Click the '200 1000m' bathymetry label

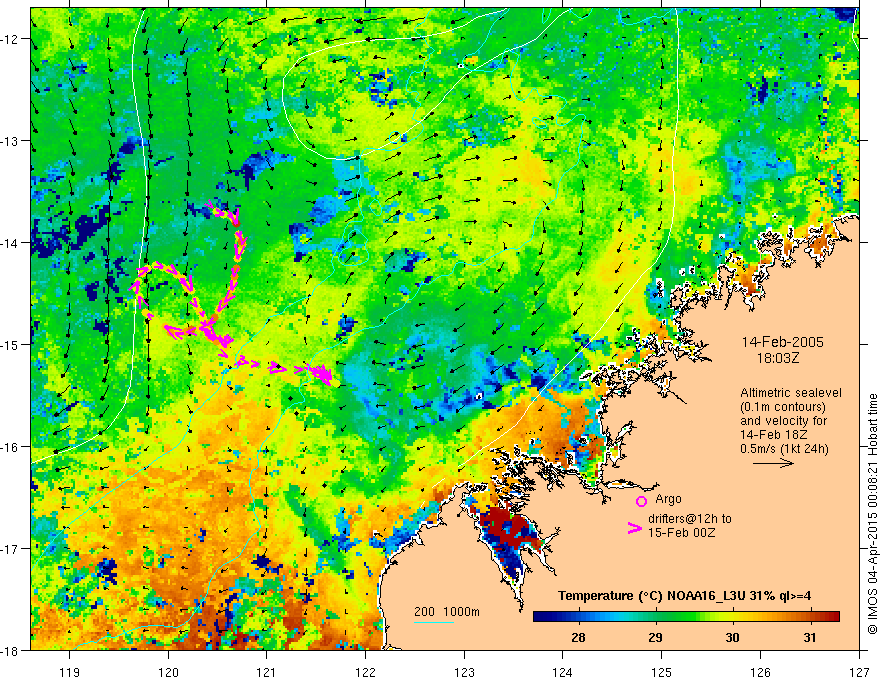tap(447, 612)
